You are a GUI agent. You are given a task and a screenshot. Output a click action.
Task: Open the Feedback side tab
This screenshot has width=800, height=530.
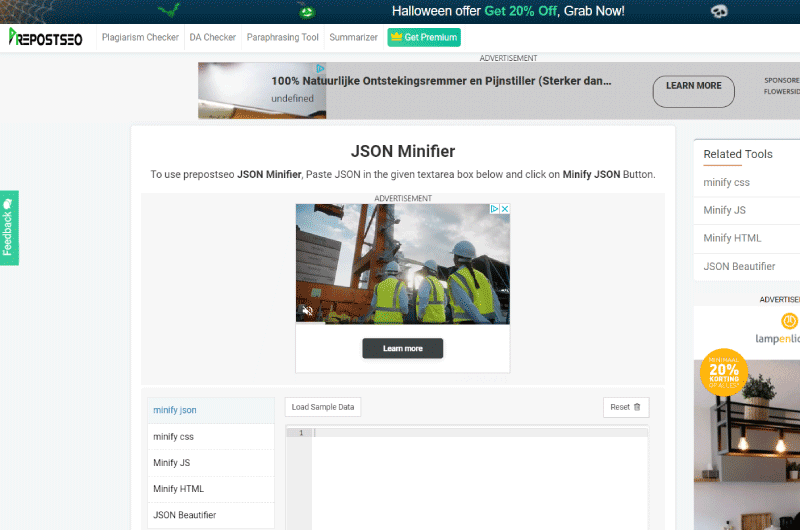(x=9, y=228)
